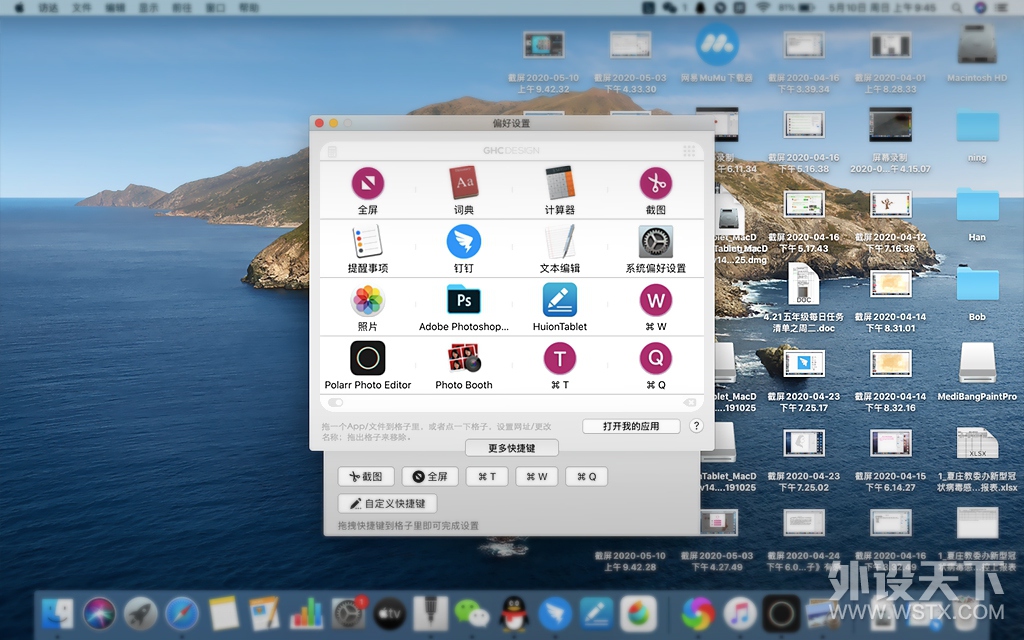Open WeChat from the Dock
This screenshot has height=640, width=1024.
[x=472, y=614]
